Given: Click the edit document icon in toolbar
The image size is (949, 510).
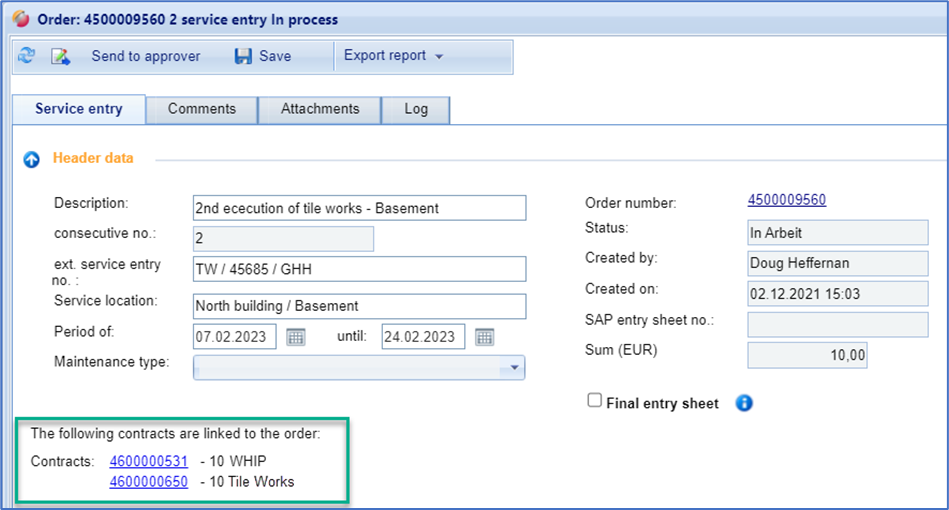Looking at the screenshot, I should point(60,56).
